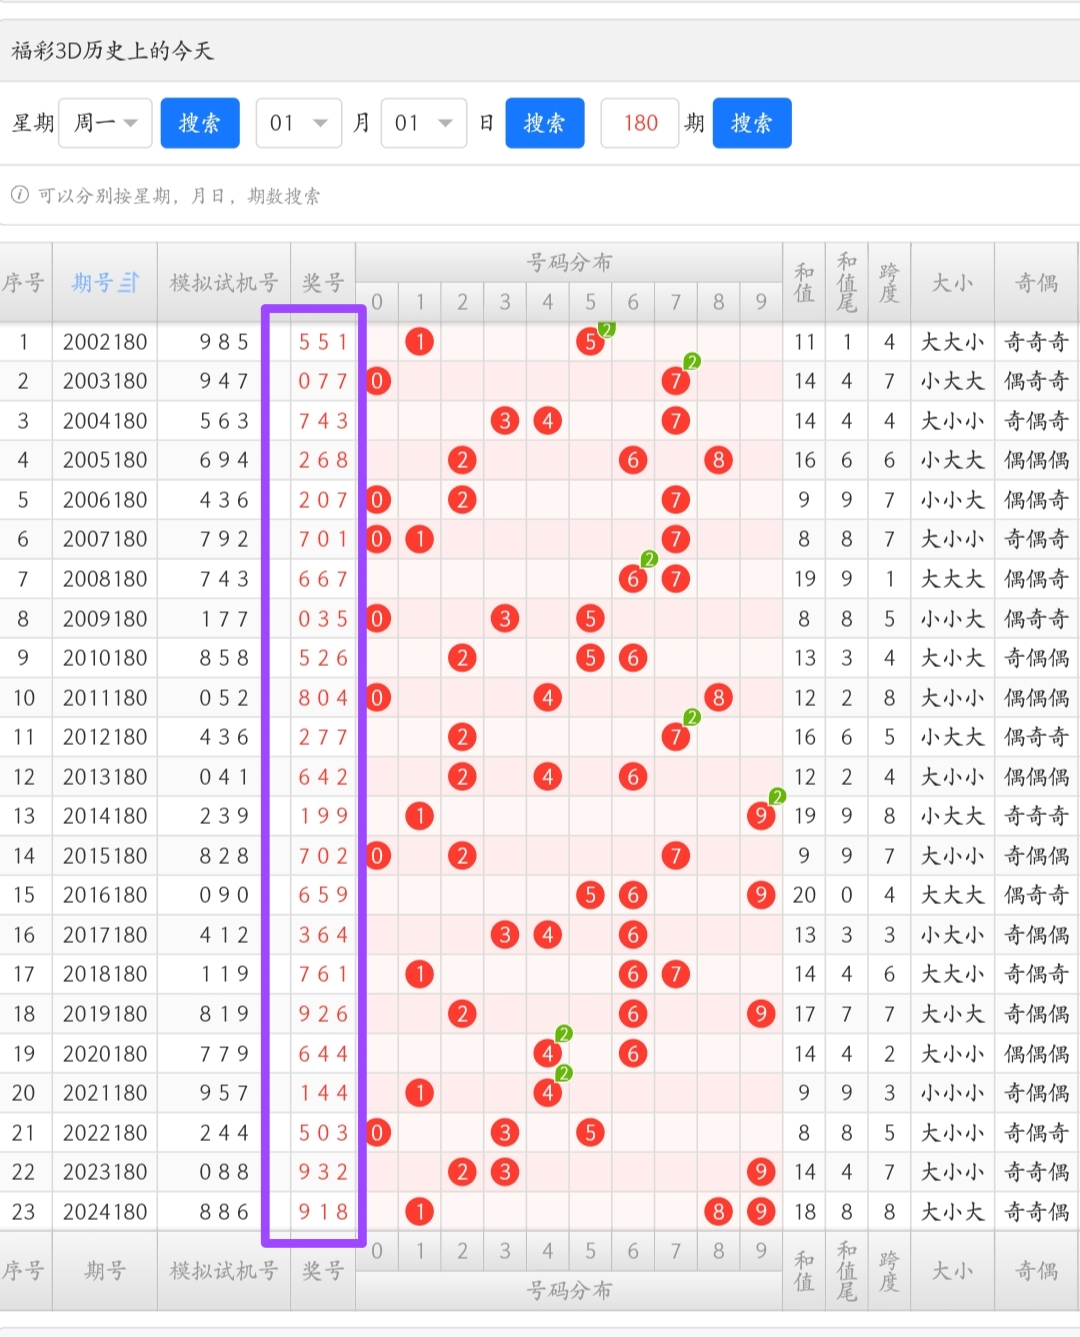Viewport: 1080px width, 1337px height.
Task: Click 模拟试机号 985 in row 1
Action: [x=224, y=342]
